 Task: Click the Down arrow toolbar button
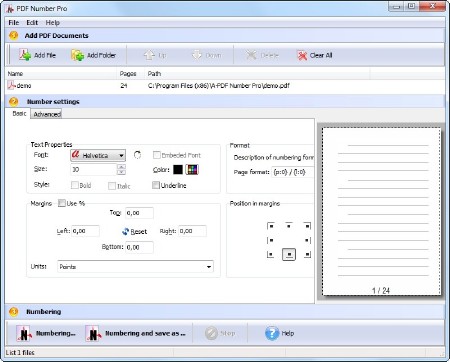pos(206,55)
